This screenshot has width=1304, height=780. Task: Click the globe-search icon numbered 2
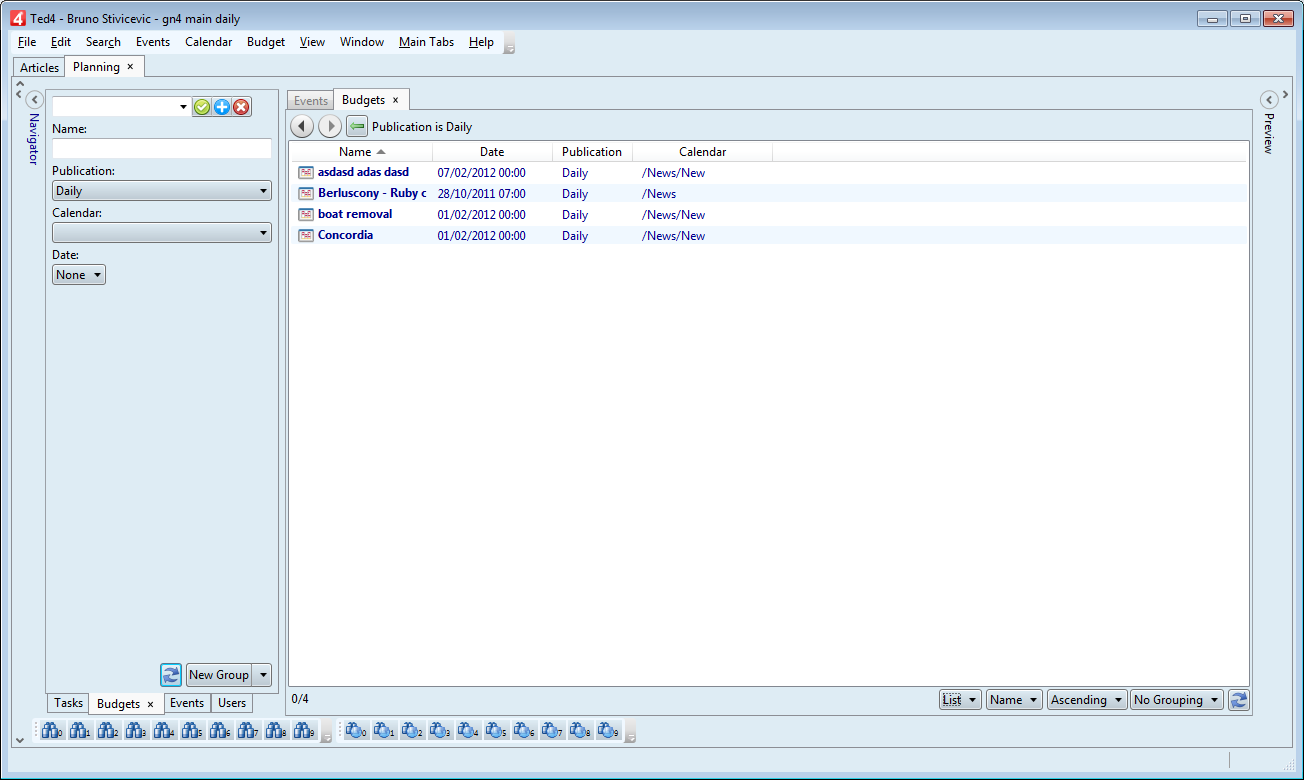click(412, 731)
